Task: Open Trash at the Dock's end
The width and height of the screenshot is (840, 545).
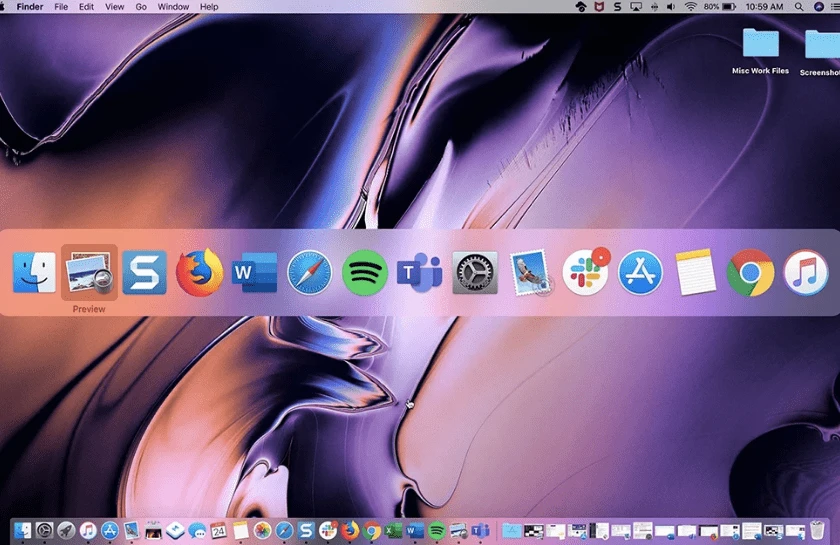Action: click(817, 530)
